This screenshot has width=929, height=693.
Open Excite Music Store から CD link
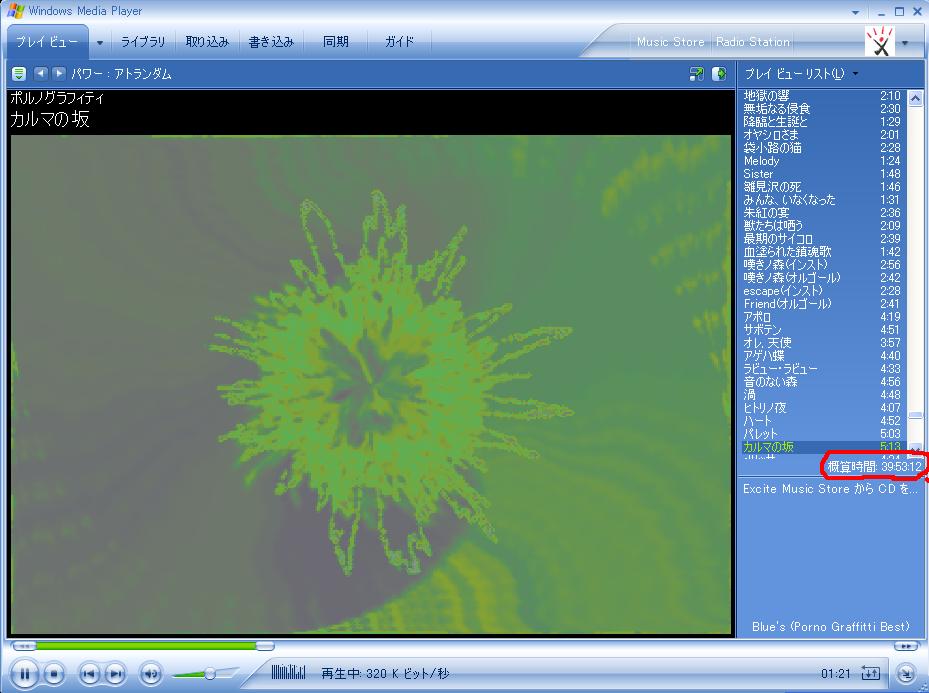[830, 489]
